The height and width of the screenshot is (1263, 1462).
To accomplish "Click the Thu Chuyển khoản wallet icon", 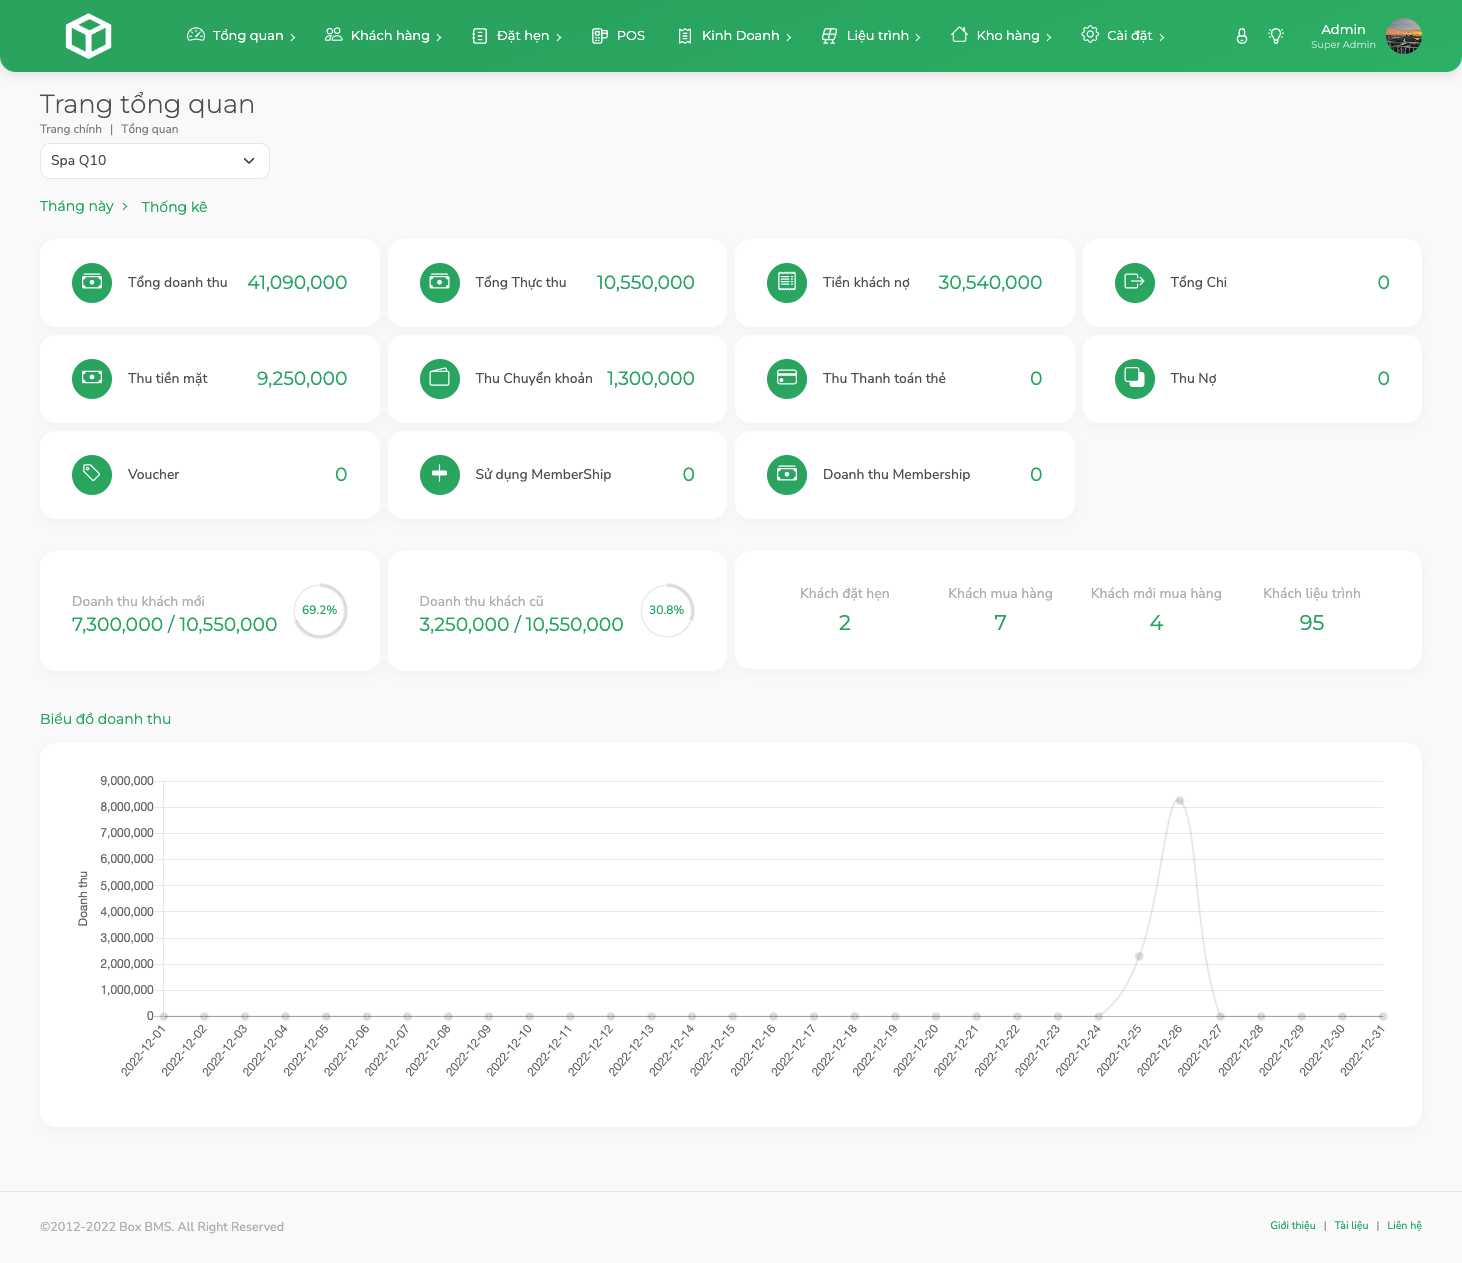I will (x=440, y=379).
